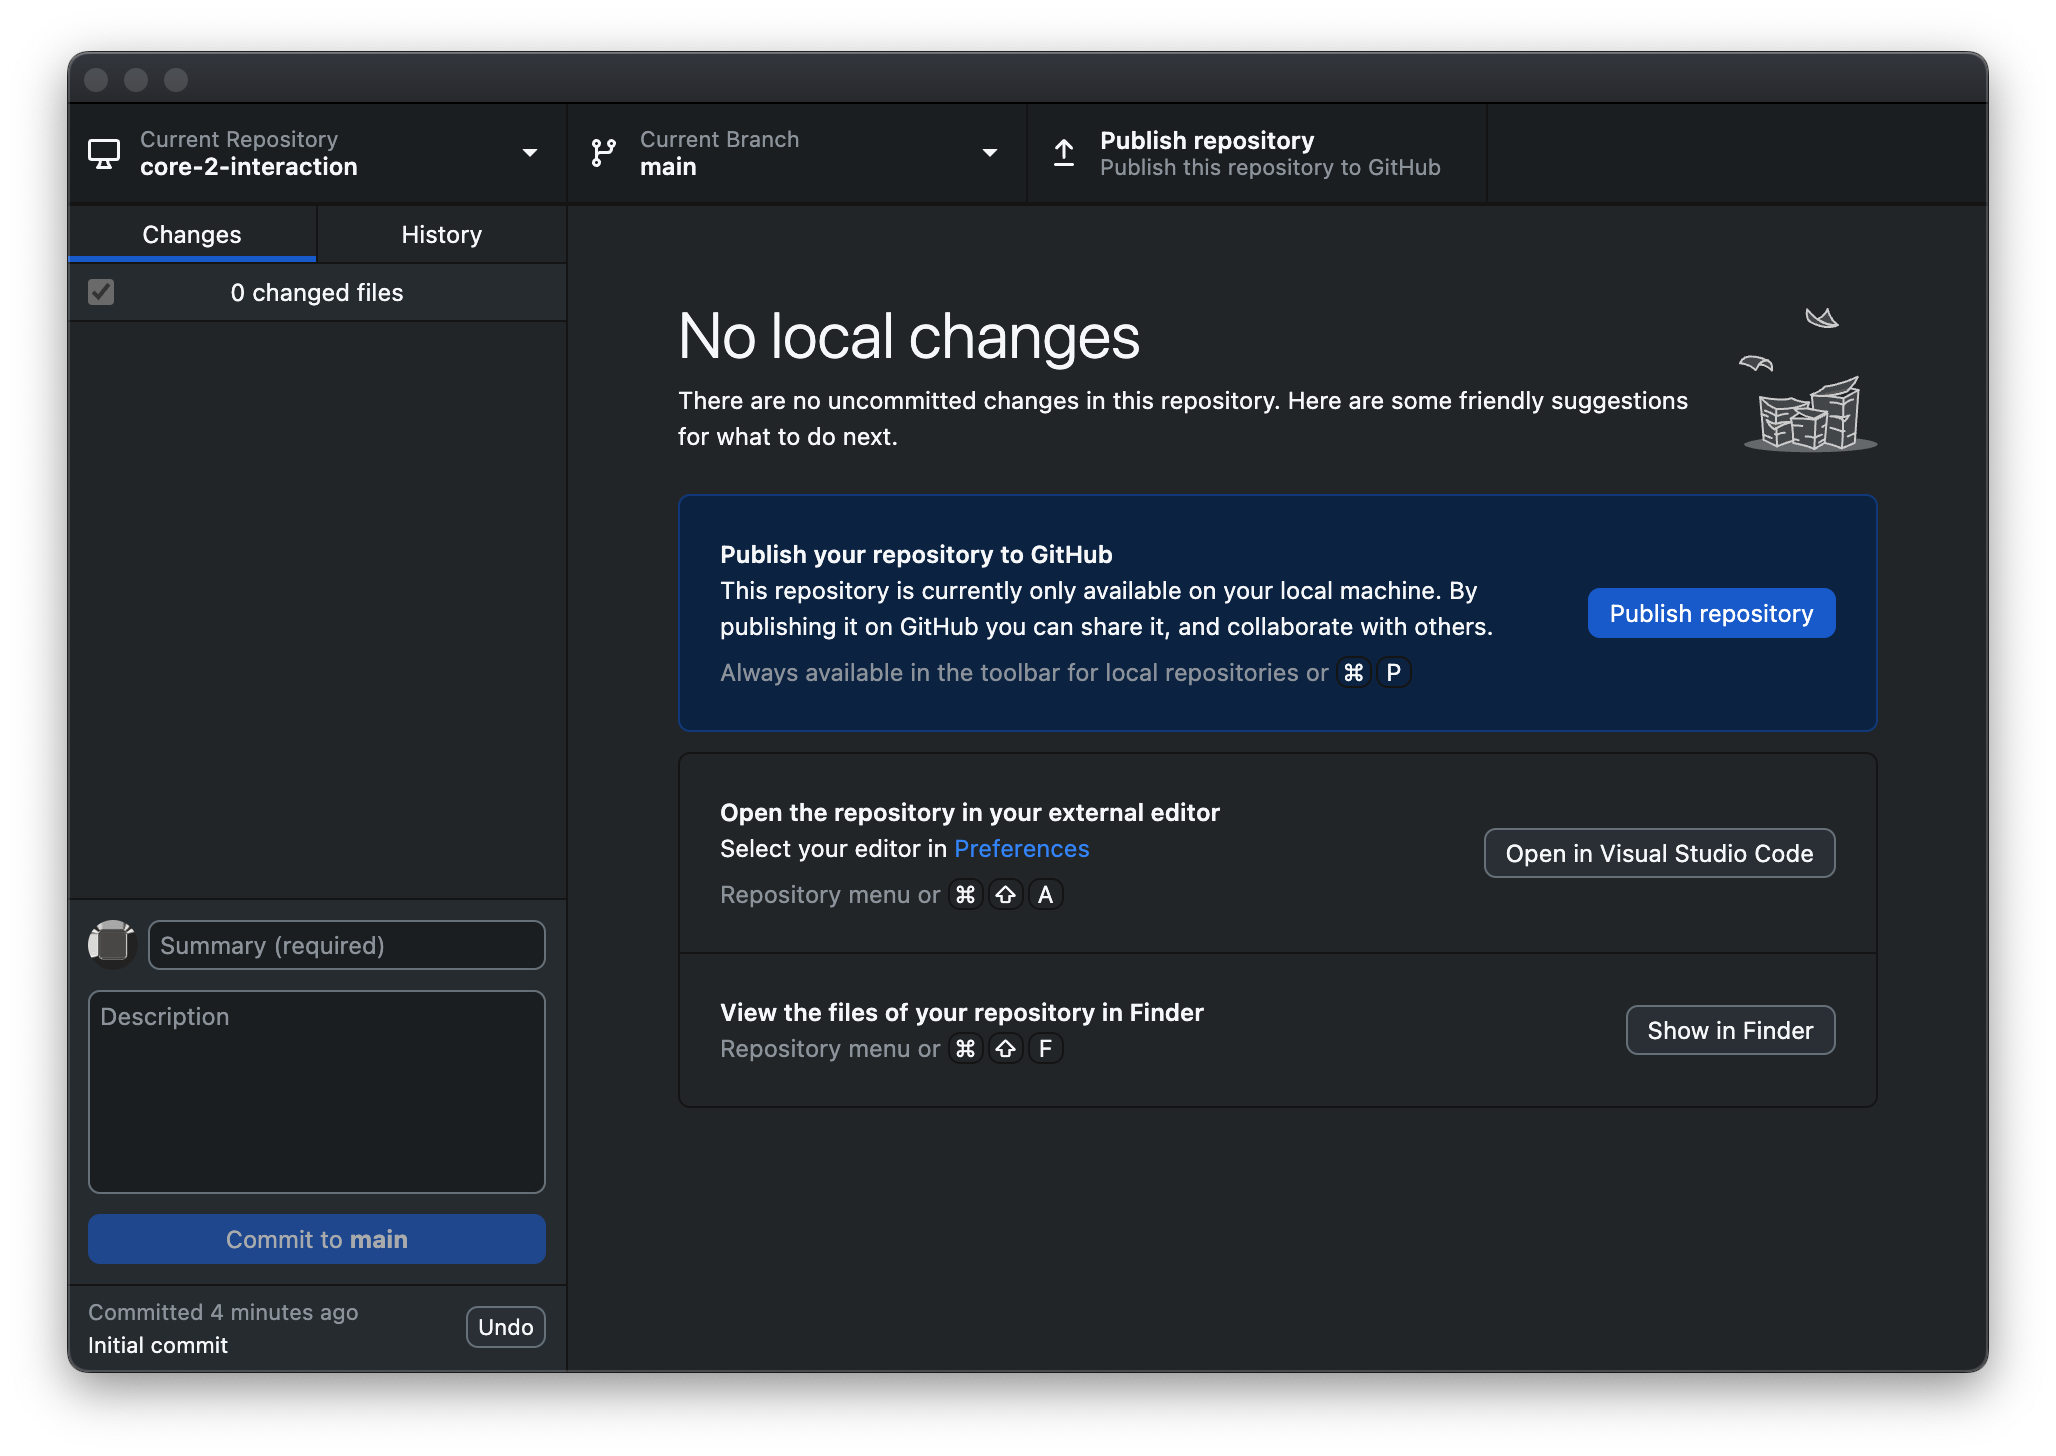Focus the Summary (required) input field

click(346, 945)
